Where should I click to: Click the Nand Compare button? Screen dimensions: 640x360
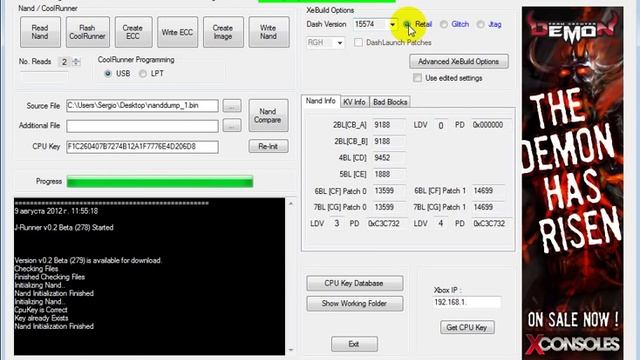pos(268,116)
